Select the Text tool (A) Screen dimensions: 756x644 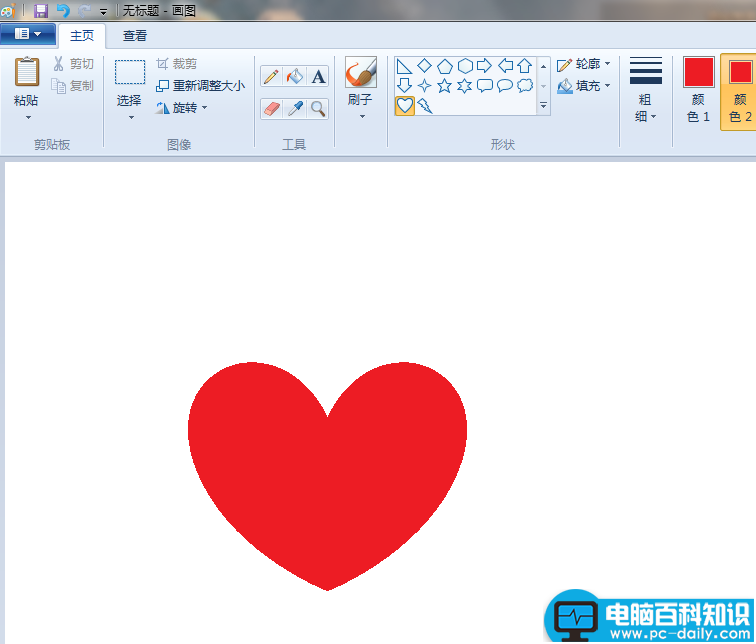[x=318, y=77]
